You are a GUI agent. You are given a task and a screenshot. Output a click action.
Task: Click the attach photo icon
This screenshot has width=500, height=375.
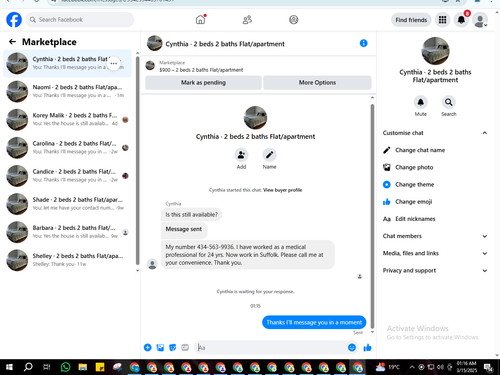160,348
